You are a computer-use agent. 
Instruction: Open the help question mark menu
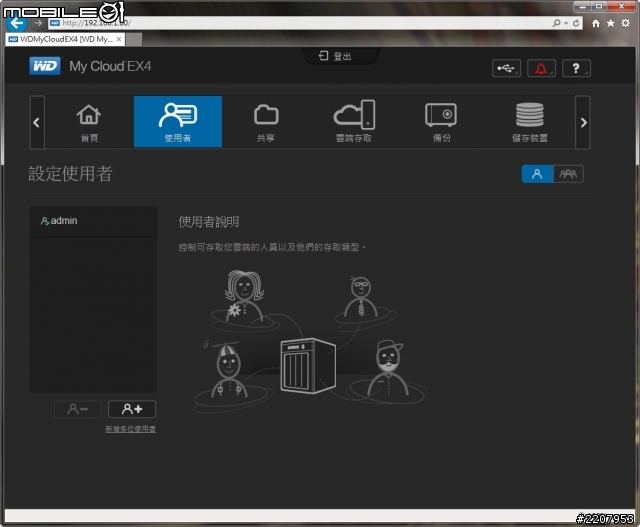[x=576, y=68]
